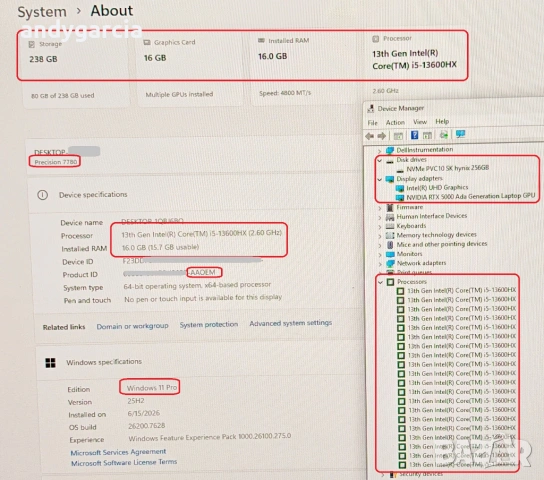This screenshot has height=480, width=544.
Task: Select the Keyboards category icon
Action: (390, 226)
